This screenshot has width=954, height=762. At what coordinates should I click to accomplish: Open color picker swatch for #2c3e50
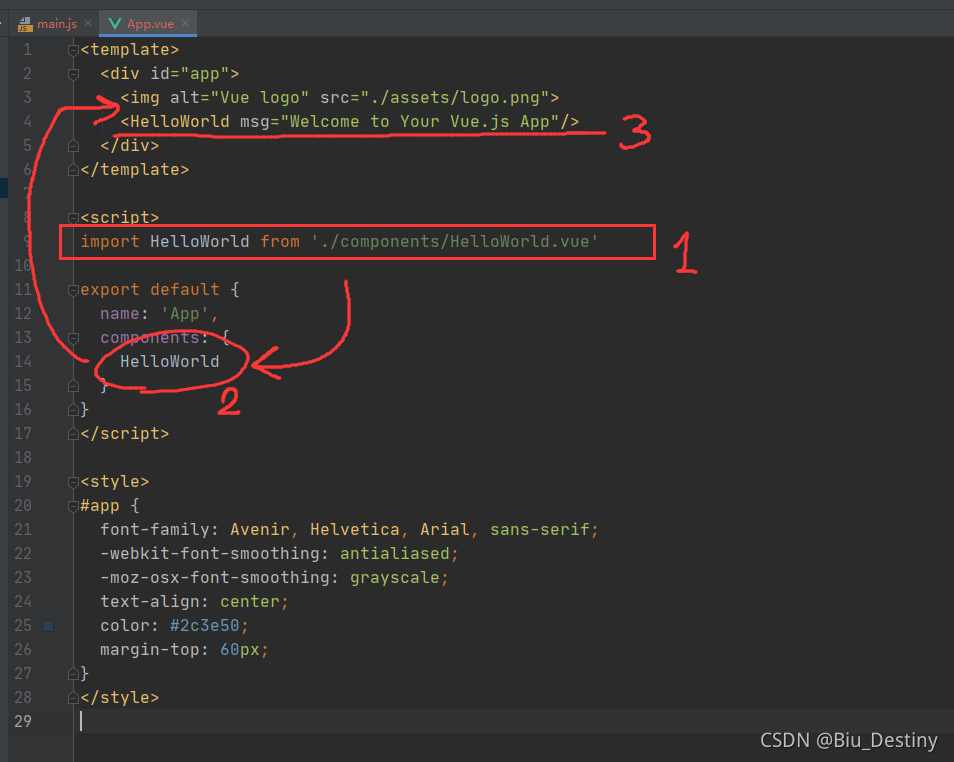(49, 626)
